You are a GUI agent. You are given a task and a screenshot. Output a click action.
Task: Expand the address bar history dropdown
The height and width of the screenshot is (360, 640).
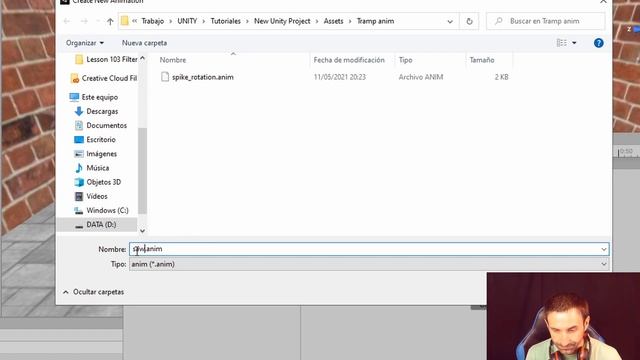tap(450, 21)
